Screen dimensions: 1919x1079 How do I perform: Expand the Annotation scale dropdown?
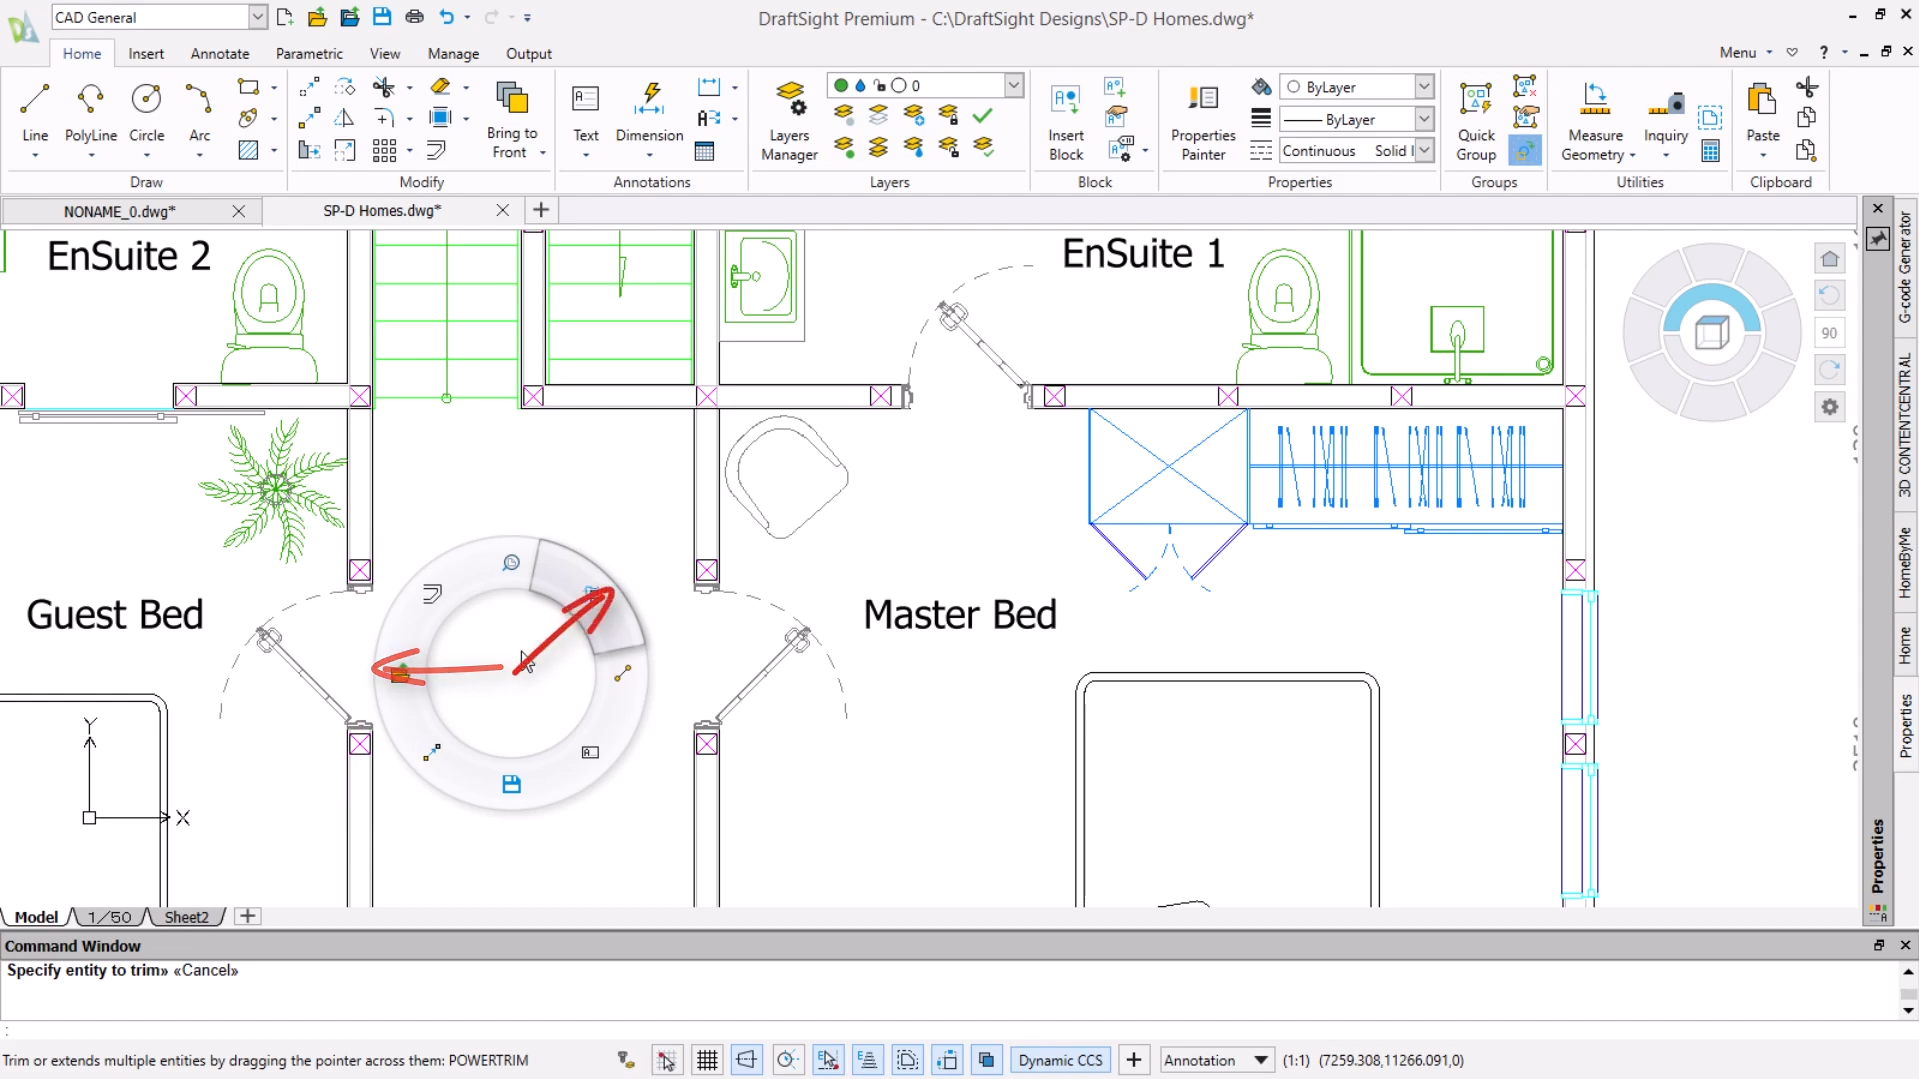coord(1261,1060)
